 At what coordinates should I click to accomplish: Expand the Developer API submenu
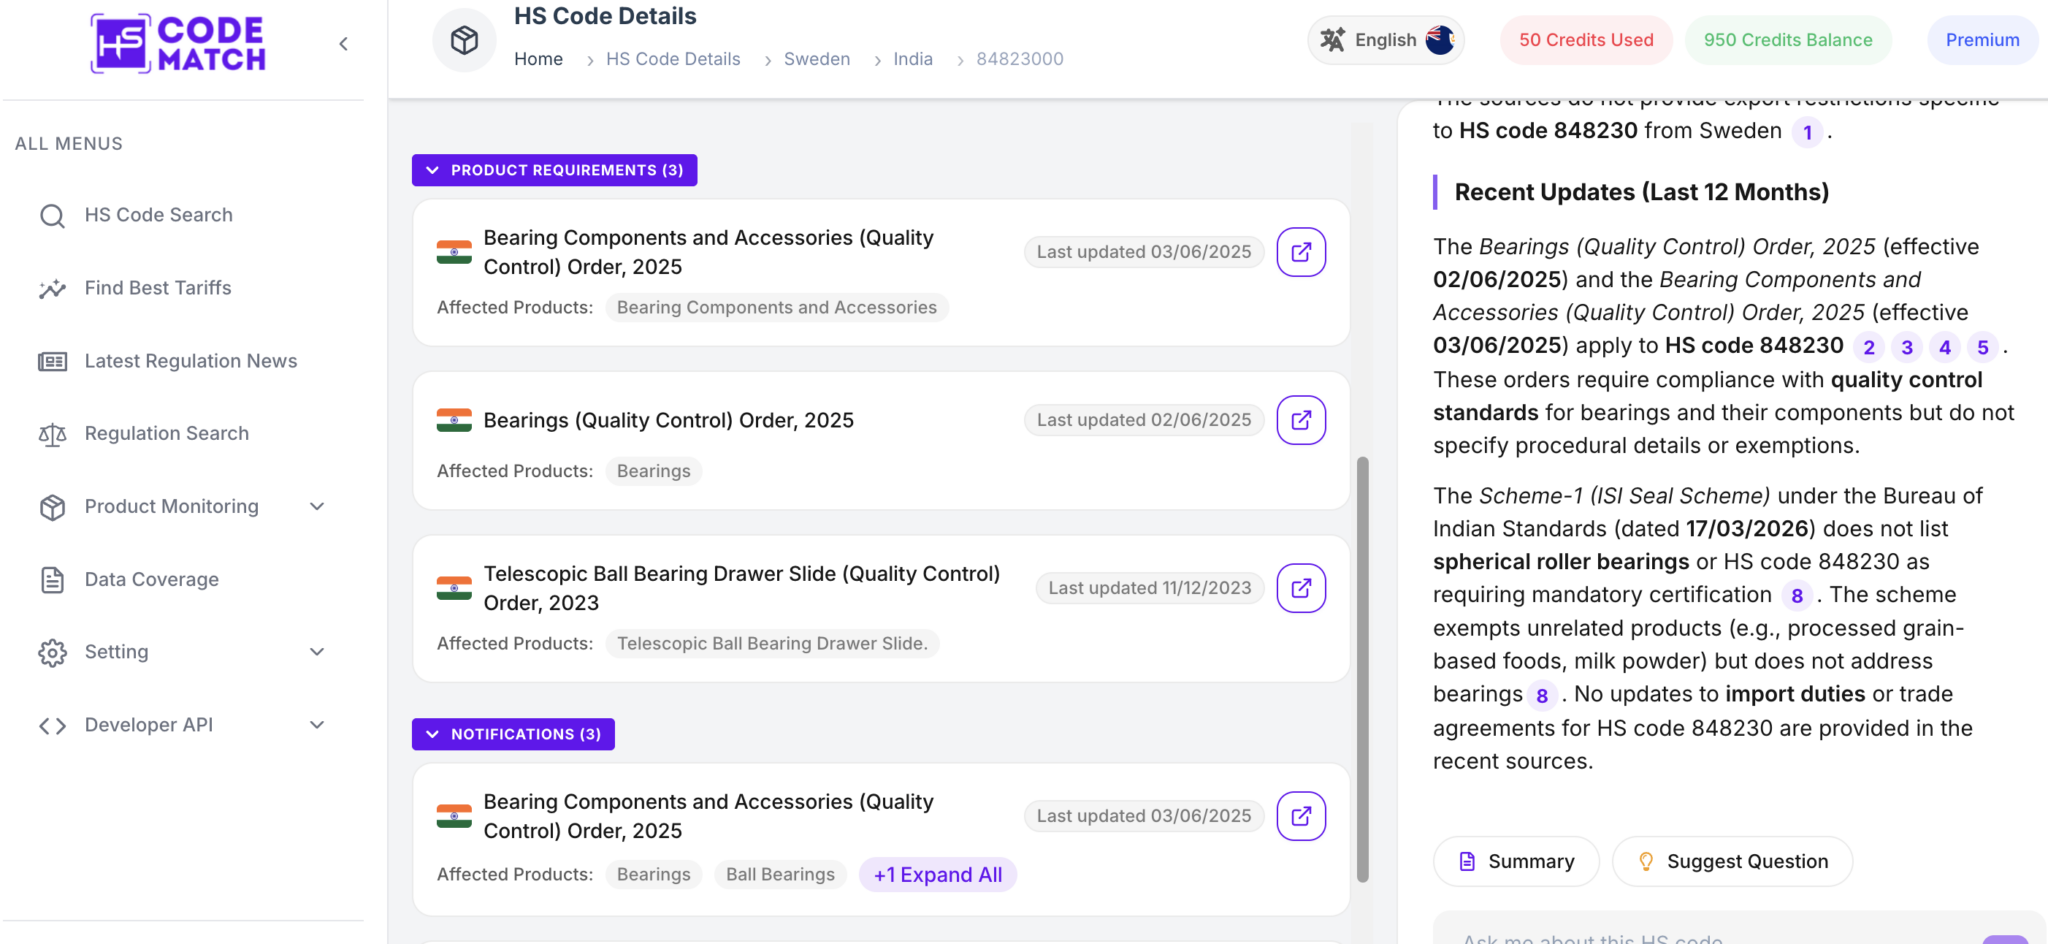316,725
